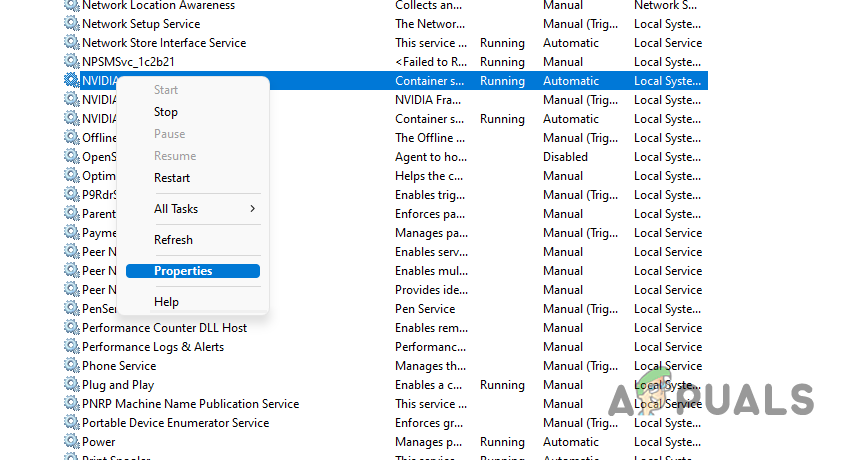Click 'Manages th...' description cell
The width and height of the screenshot is (855, 460).
(x=430, y=366)
